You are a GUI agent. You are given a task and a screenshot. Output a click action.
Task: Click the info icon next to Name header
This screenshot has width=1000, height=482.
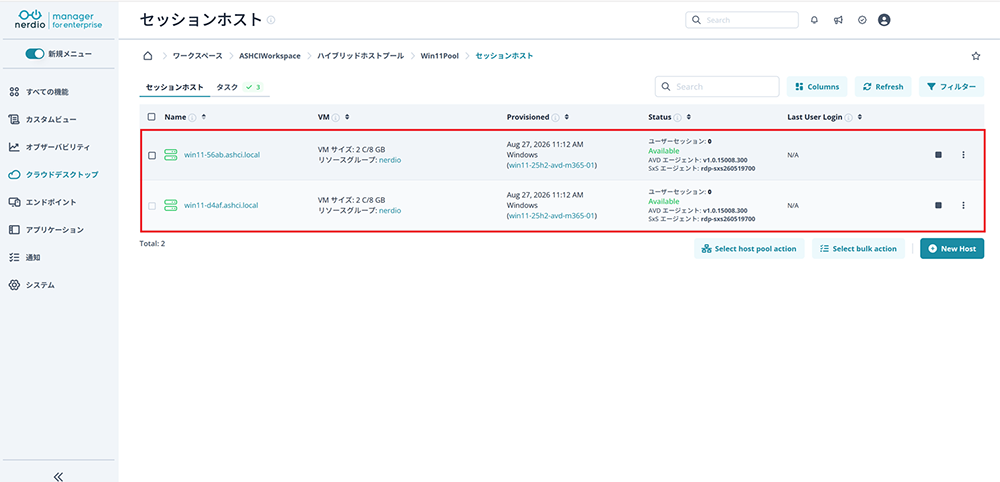pyautogui.click(x=192, y=117)
